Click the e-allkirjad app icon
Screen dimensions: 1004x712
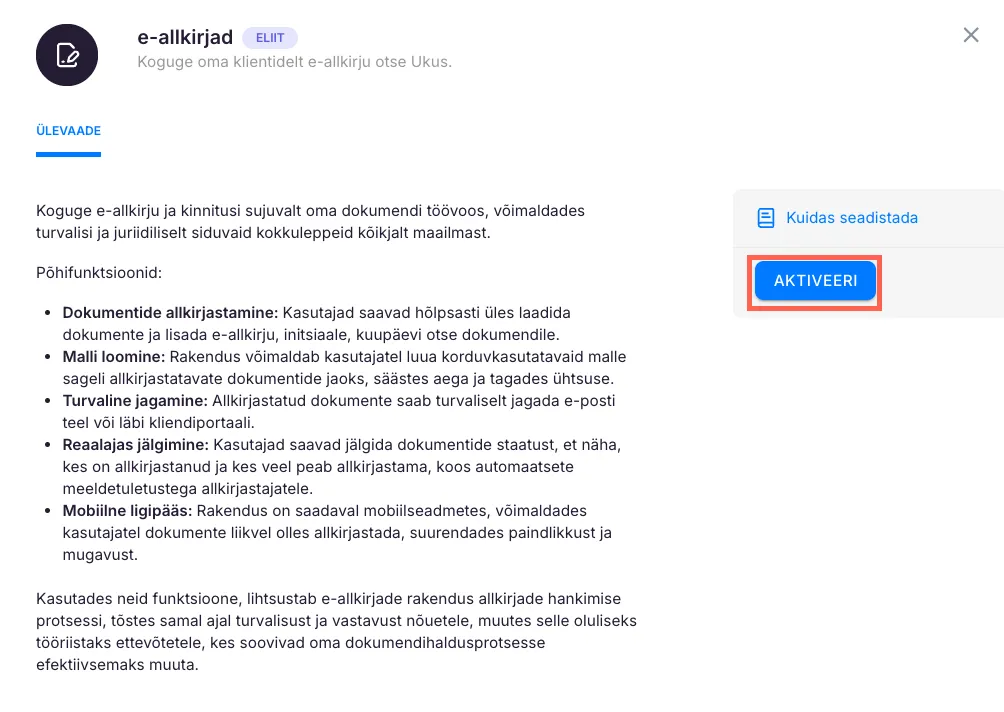[x=67, y=55]
